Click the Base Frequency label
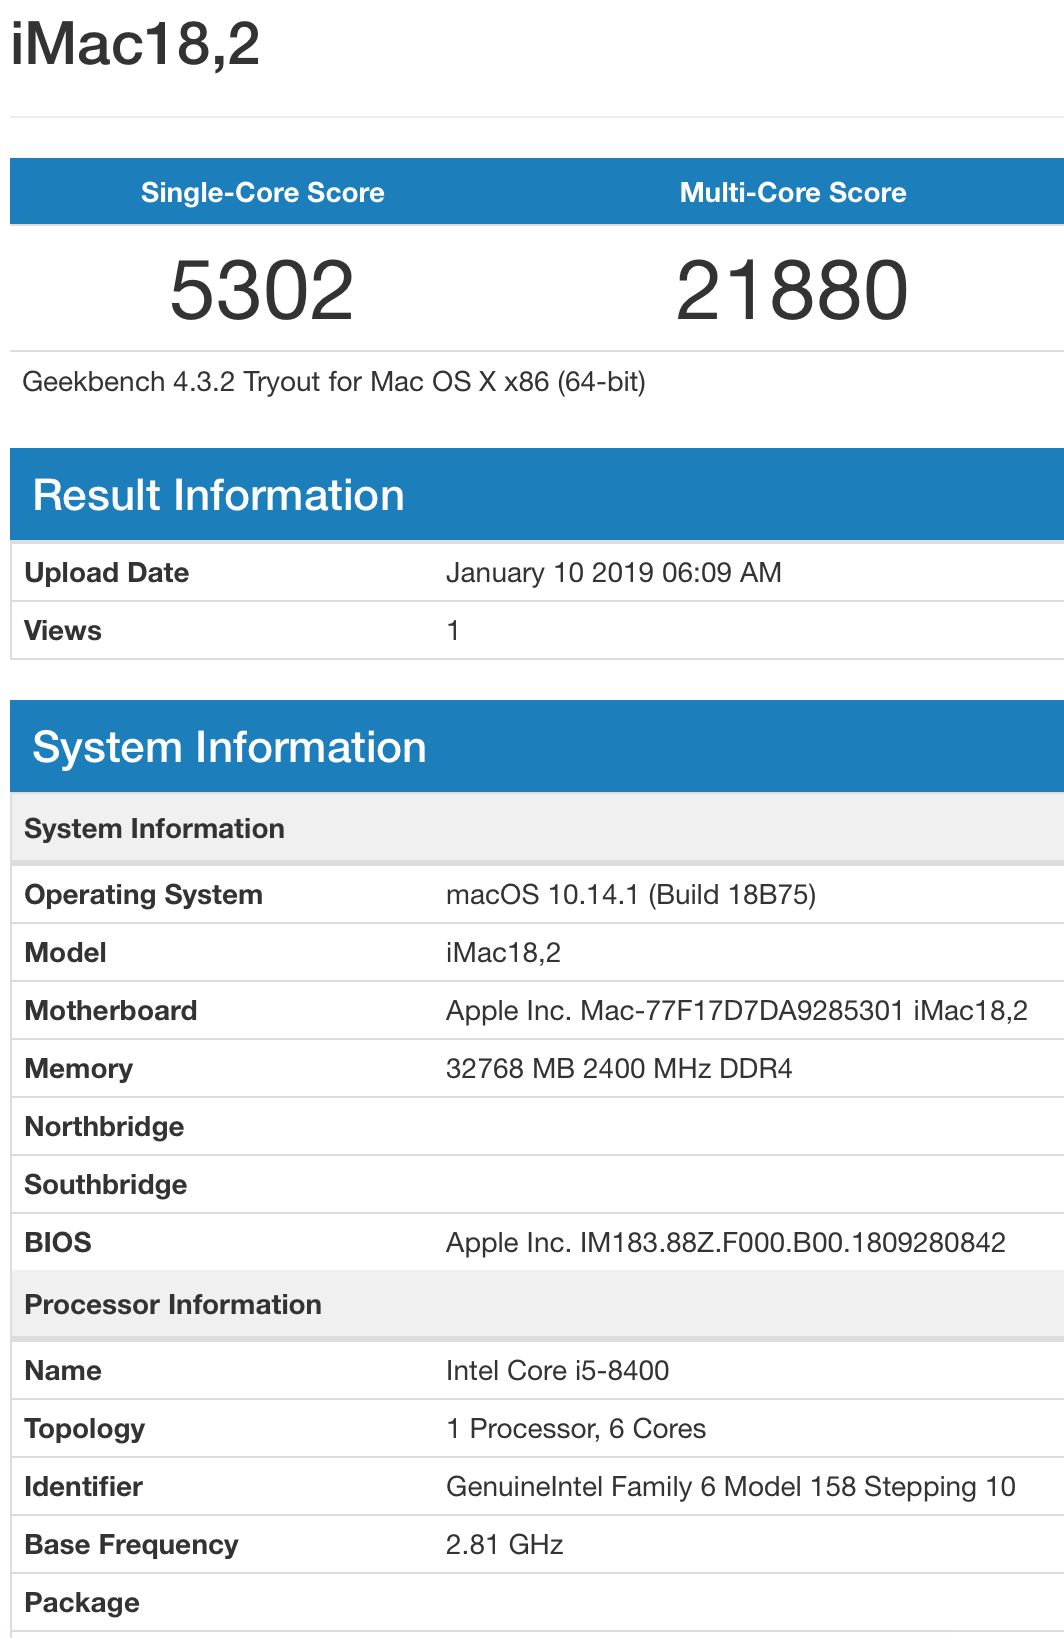 tap(132, 1545)
